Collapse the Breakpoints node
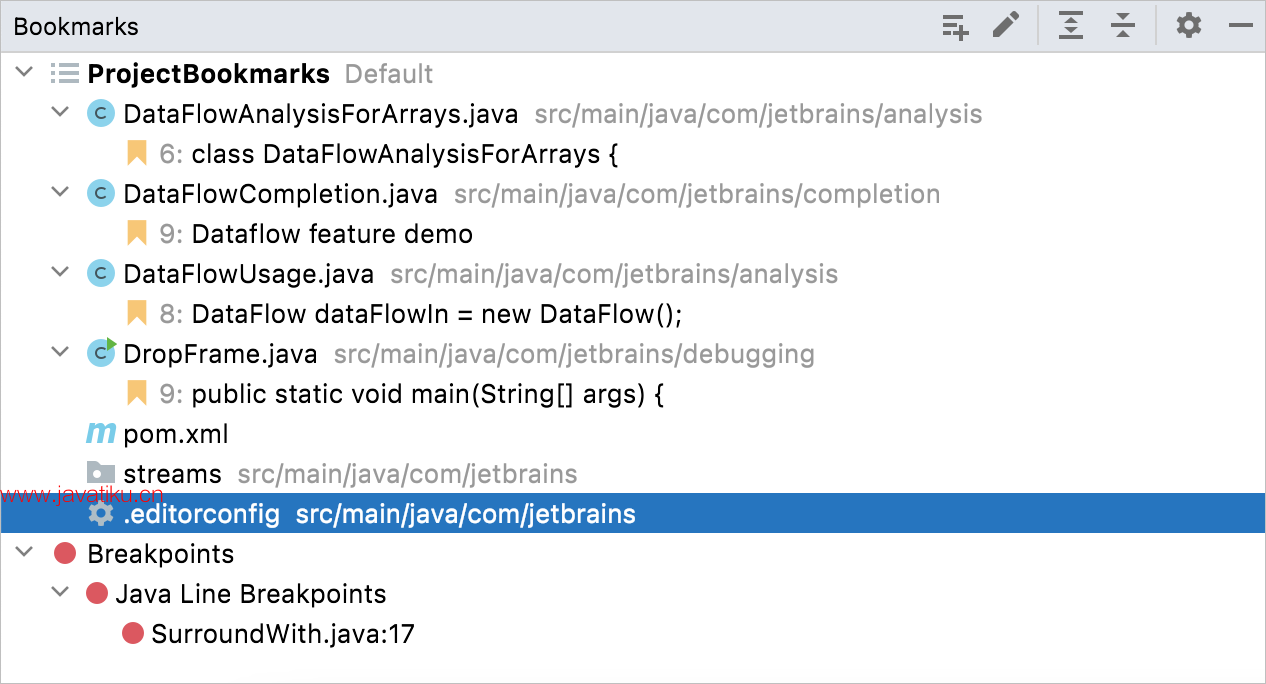Screen dimensions: 1266x684 pos(25,554)
